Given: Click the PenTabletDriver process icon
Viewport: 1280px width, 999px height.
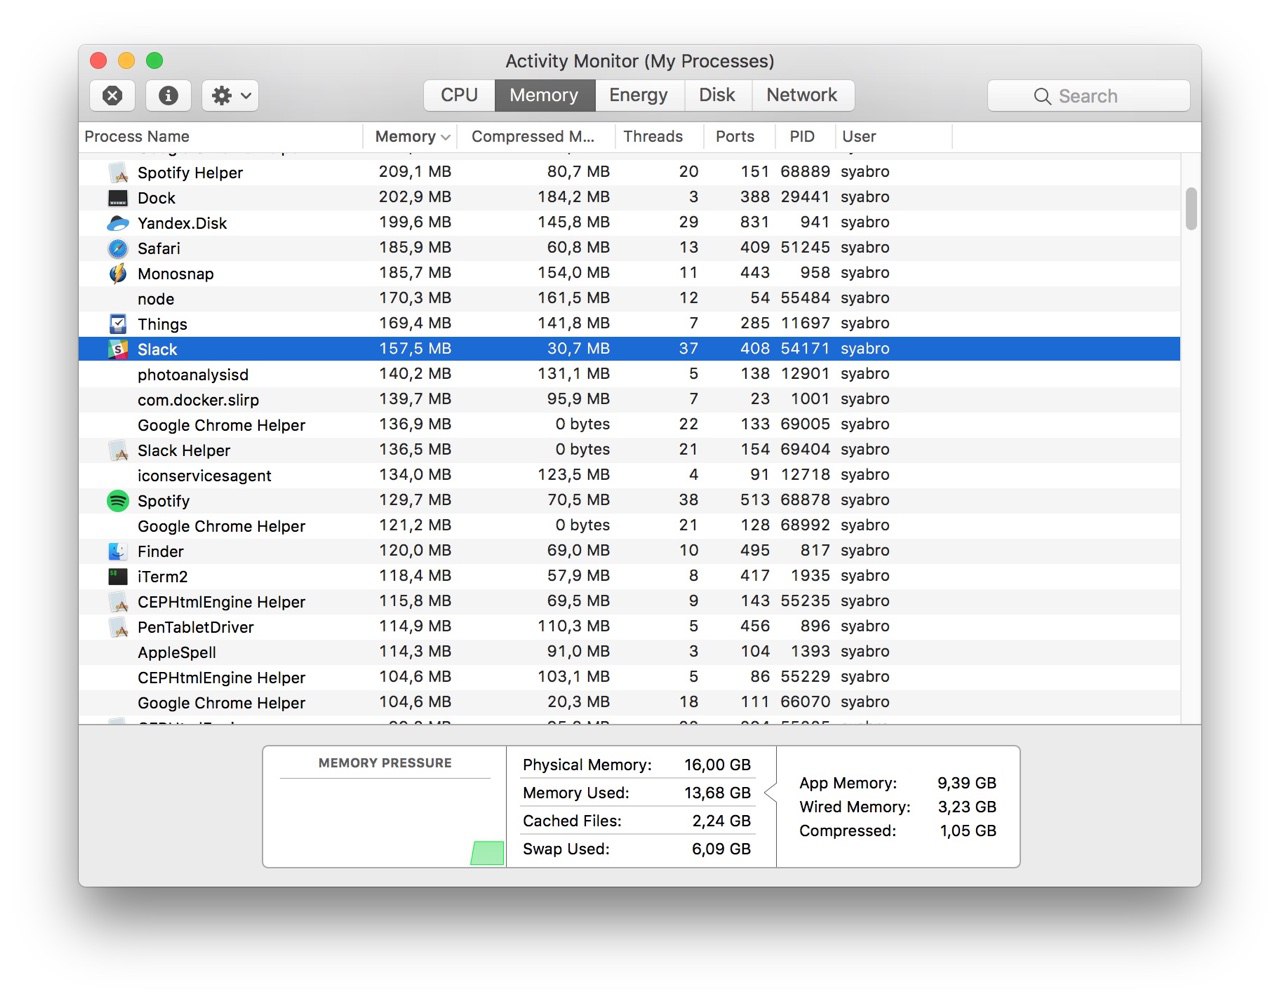Looking at the screenshot, I should coord(118,627).
